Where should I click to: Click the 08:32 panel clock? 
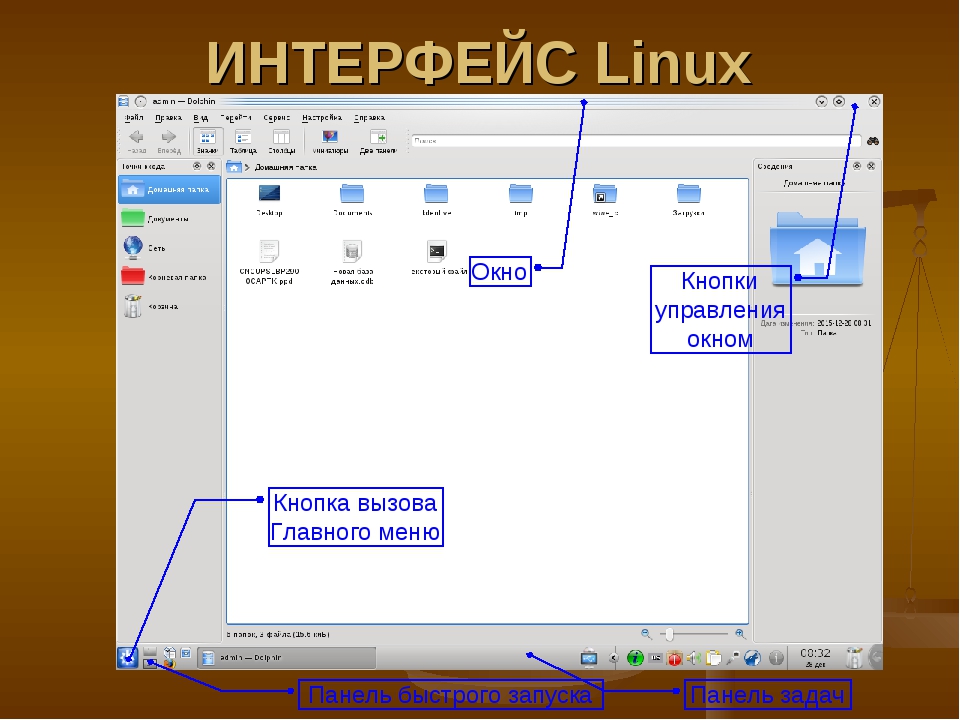point(816,657)
